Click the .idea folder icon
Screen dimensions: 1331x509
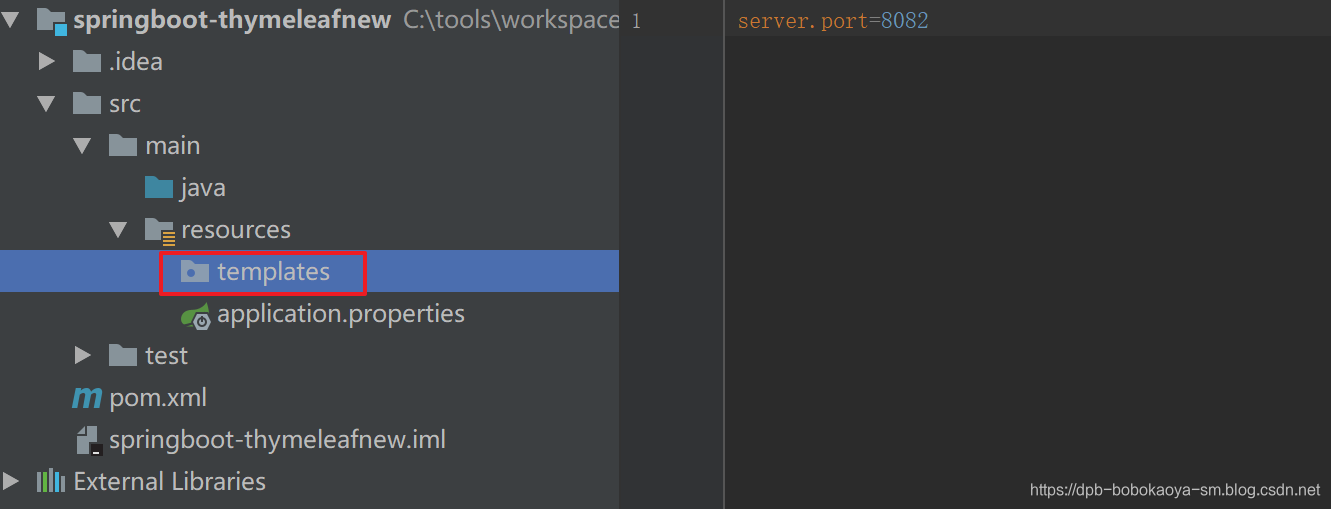(87, 62)
